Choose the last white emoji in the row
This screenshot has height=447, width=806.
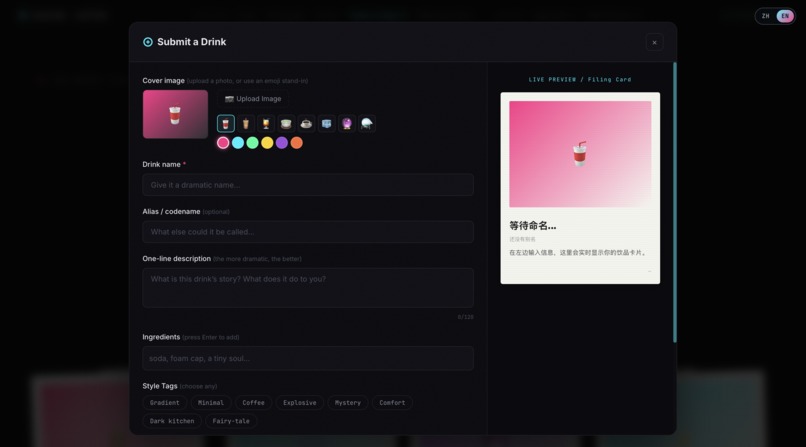pos(367,124)
